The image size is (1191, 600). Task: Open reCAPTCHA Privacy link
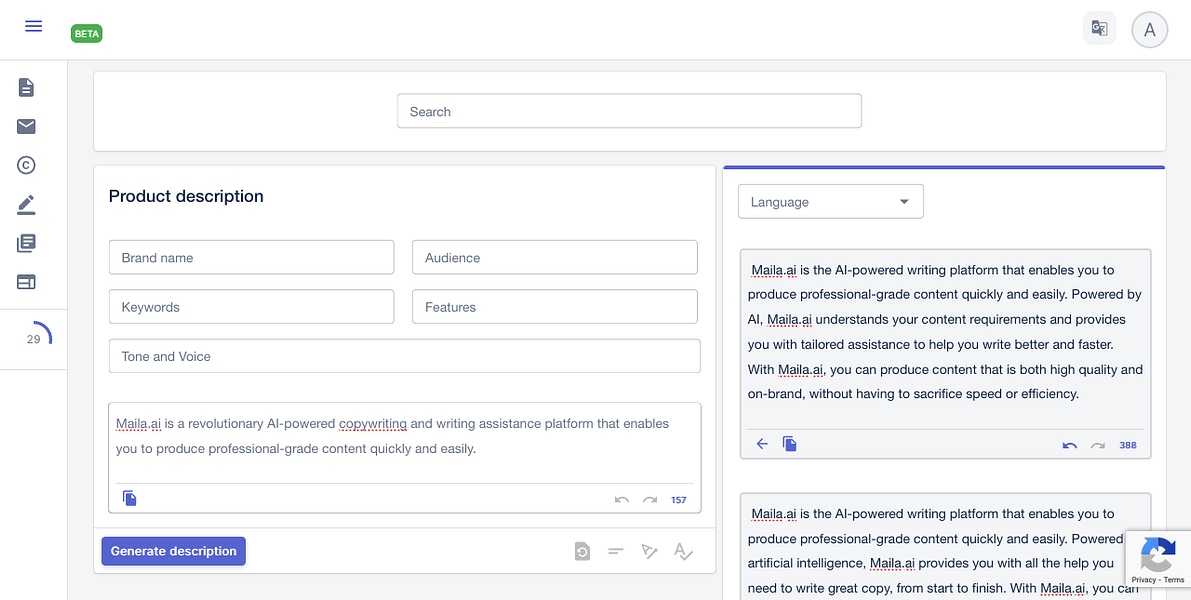pos(1144,579)
